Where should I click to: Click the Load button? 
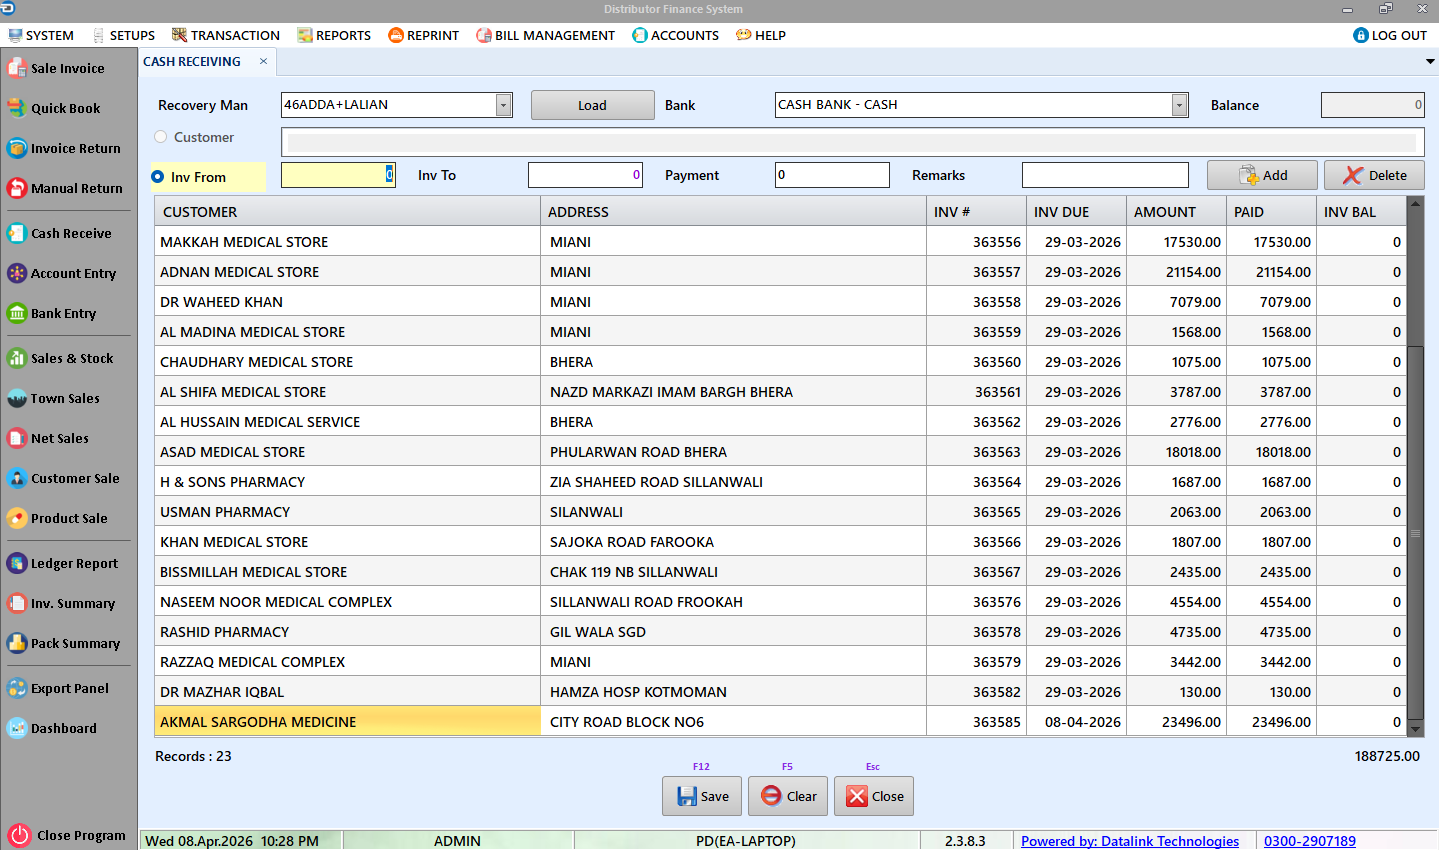pos(592,105)
